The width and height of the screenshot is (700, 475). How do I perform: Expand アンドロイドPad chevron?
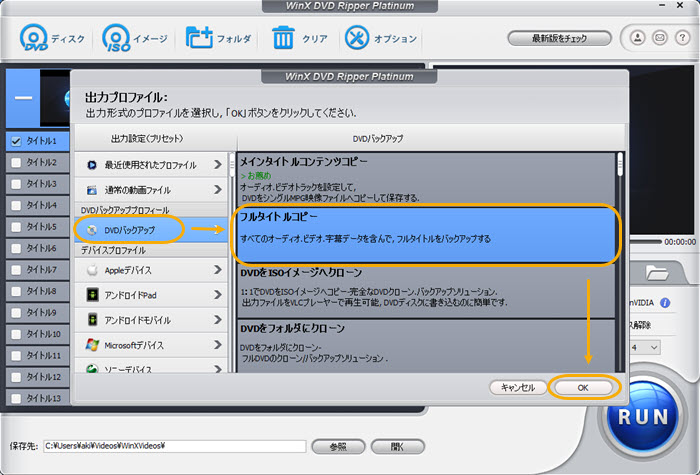click(x=218, y=295)
